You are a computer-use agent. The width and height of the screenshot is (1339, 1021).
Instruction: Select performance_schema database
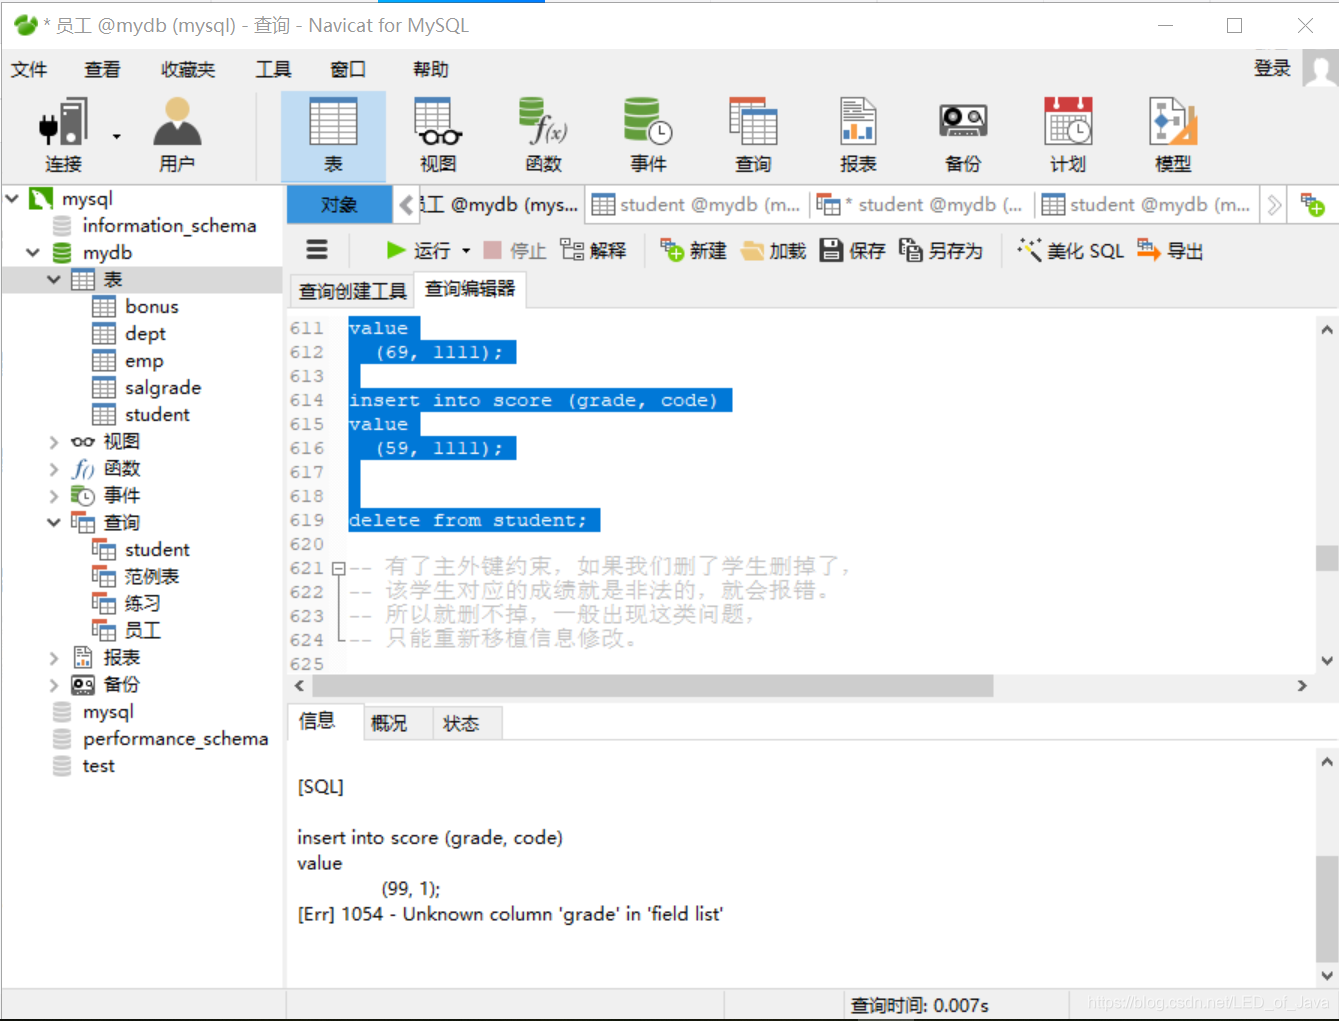click(175, 739)
